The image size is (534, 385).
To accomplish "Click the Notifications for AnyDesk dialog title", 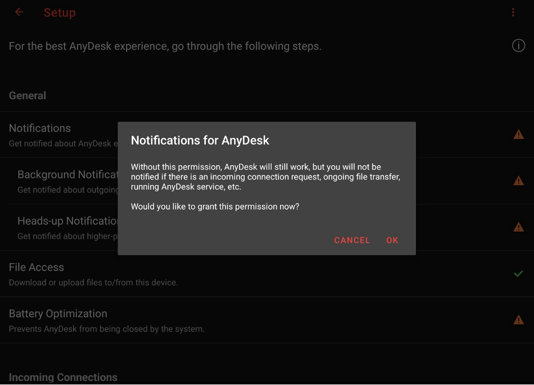I will tap(200, 140).
